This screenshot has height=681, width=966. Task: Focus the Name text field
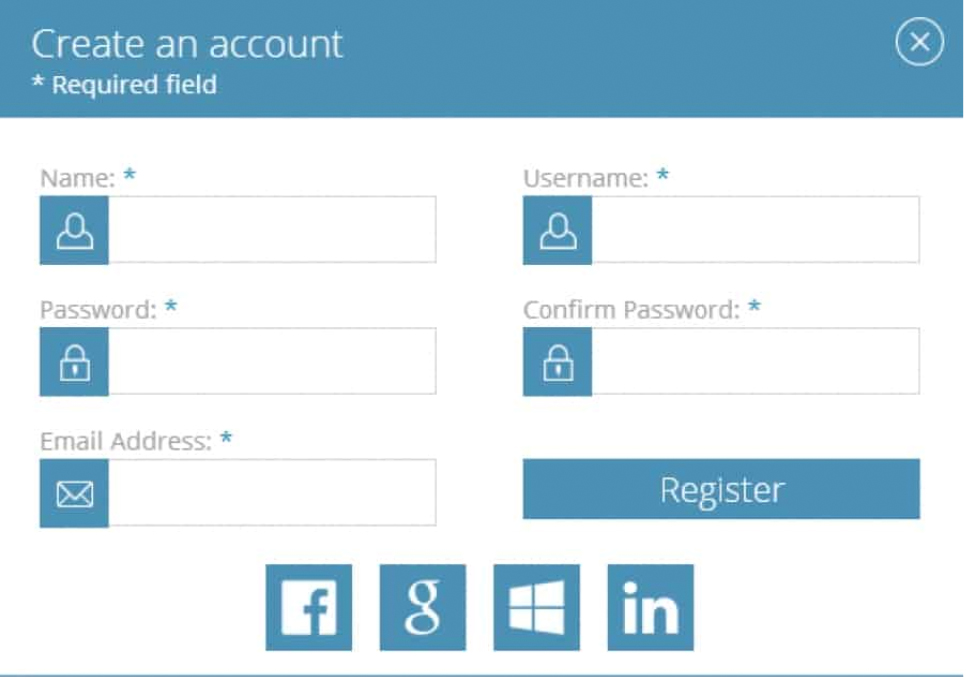point(272,230)
